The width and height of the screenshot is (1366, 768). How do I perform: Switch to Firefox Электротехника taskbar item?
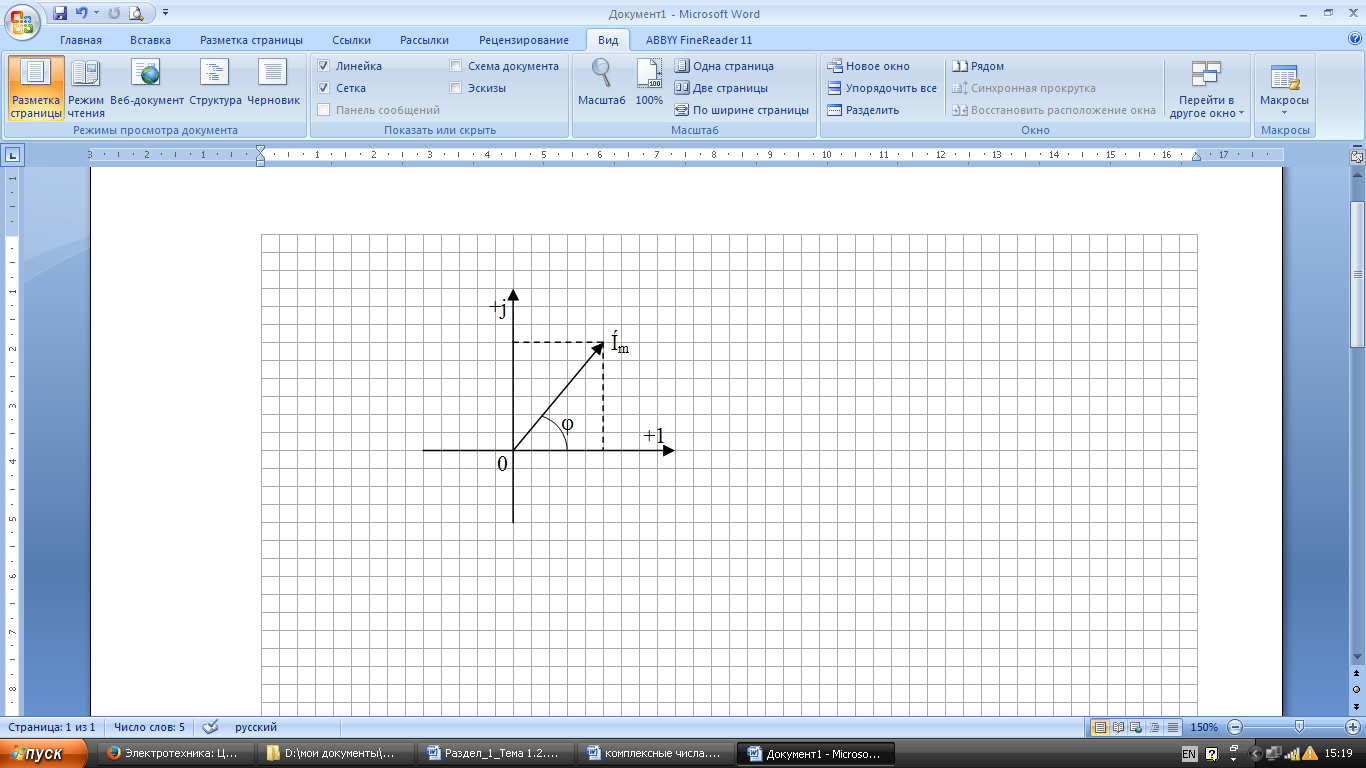click(175, 754)
